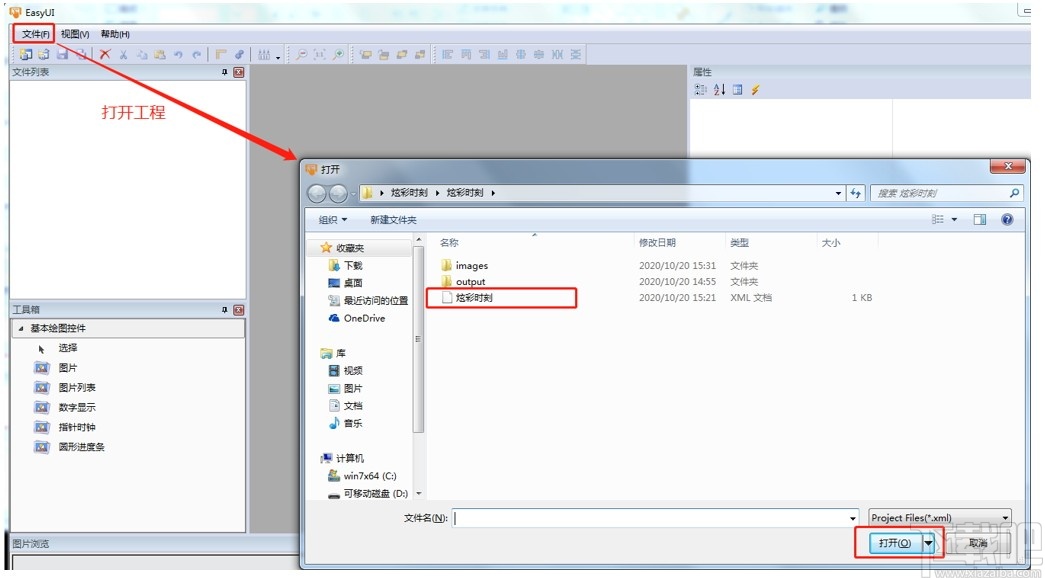
Task: Open the Project Files(*.xml) file type dropdown
Action: (x=1005, y=517)
